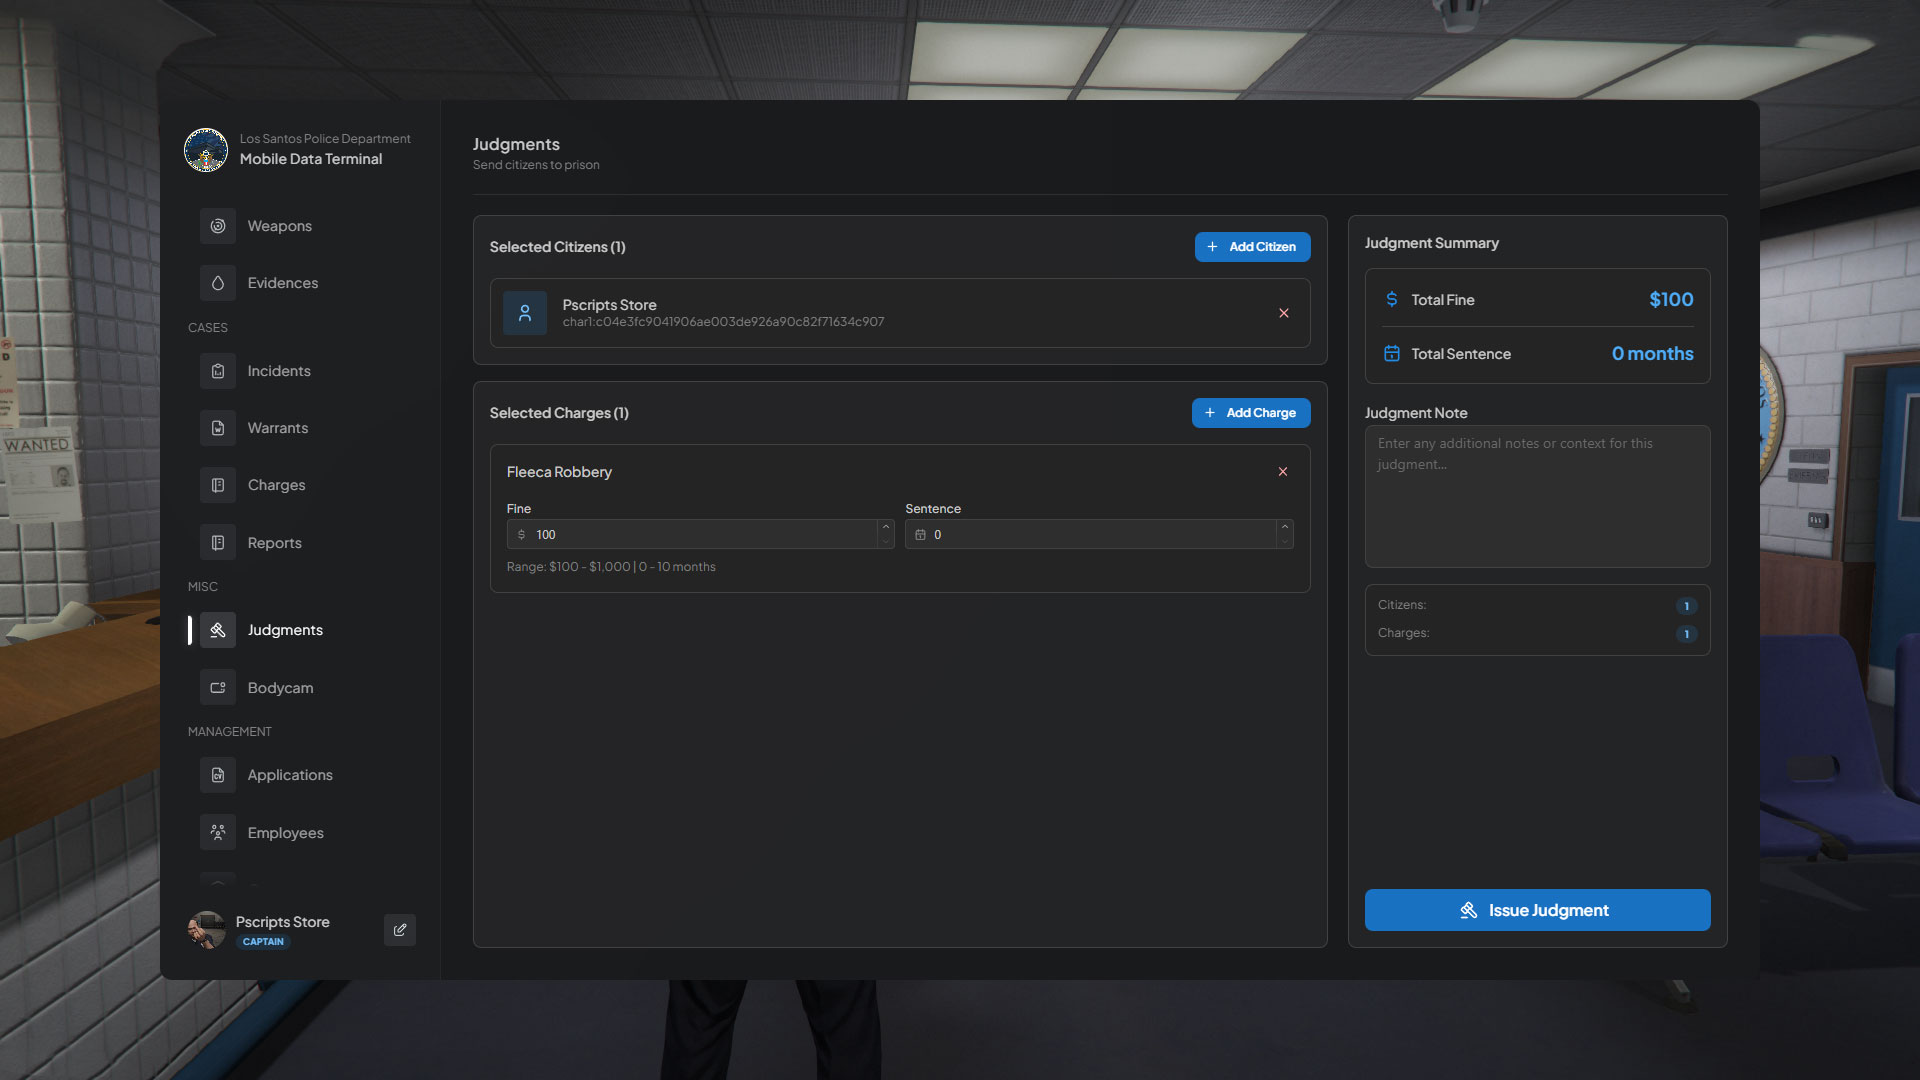
Task: Select the Fleeca Robbery charge title
Action: point(559,472)
